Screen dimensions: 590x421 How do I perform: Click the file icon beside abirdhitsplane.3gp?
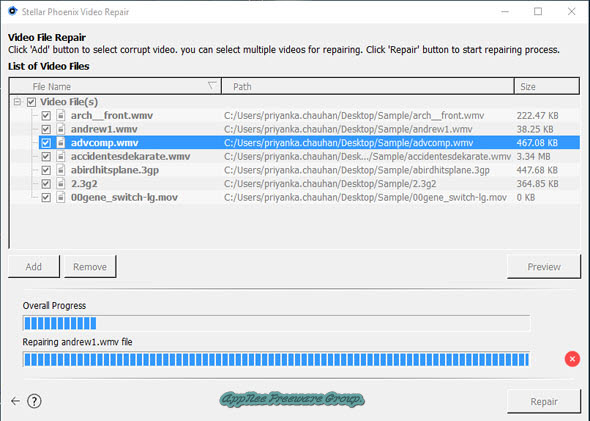click(x=61, y=170)
